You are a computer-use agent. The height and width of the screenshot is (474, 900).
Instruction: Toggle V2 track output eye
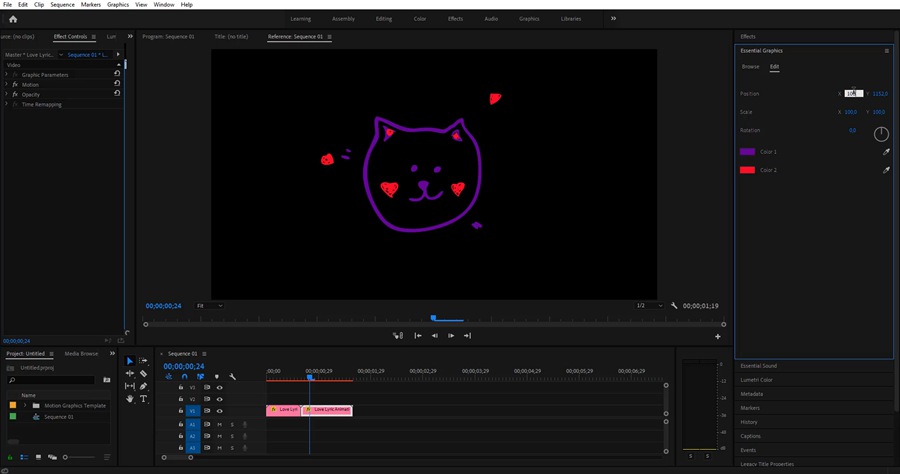[x=219, y=399]
